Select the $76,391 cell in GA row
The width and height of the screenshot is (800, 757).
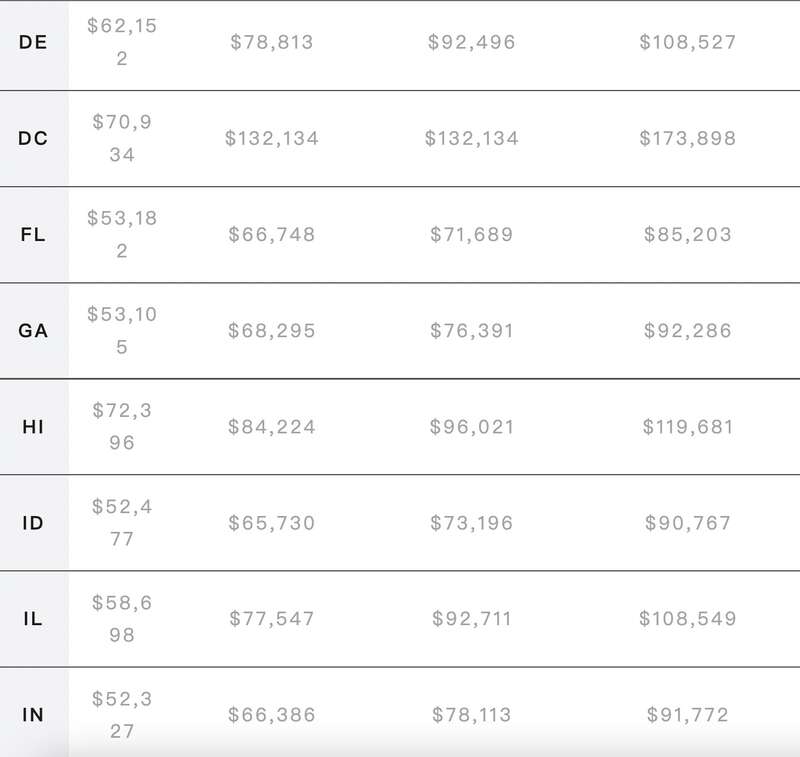(471, 331)
